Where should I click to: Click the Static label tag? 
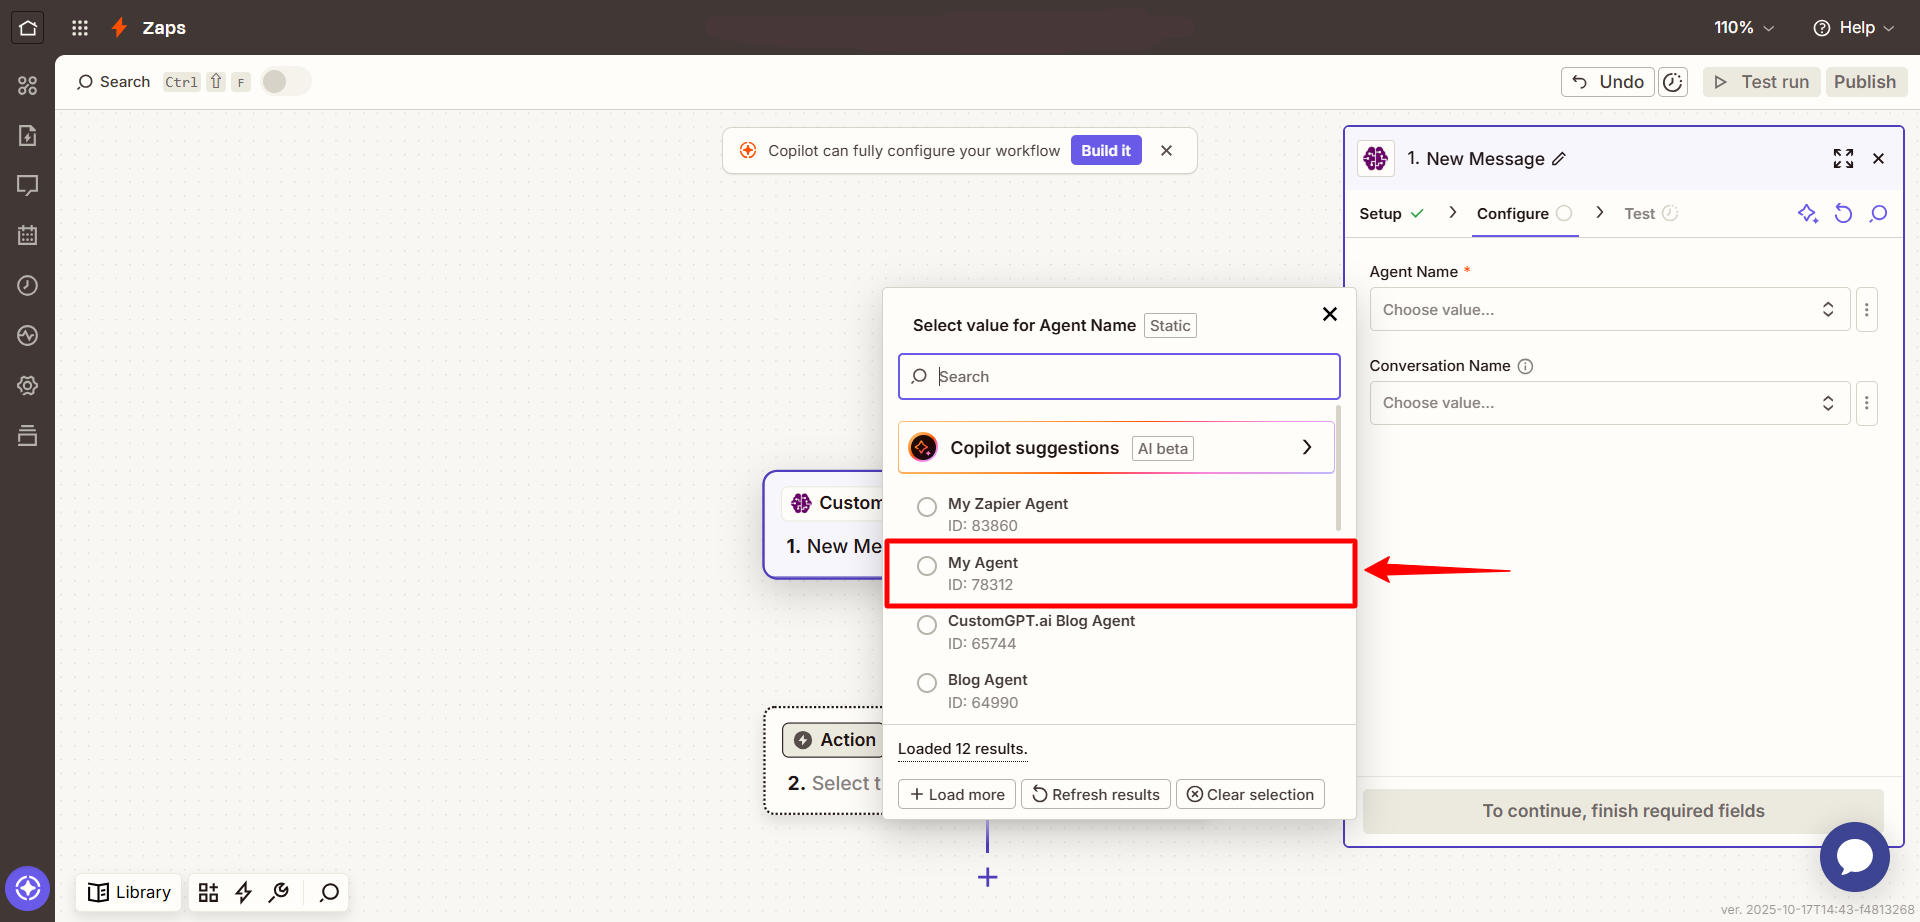click(1170, 326)
